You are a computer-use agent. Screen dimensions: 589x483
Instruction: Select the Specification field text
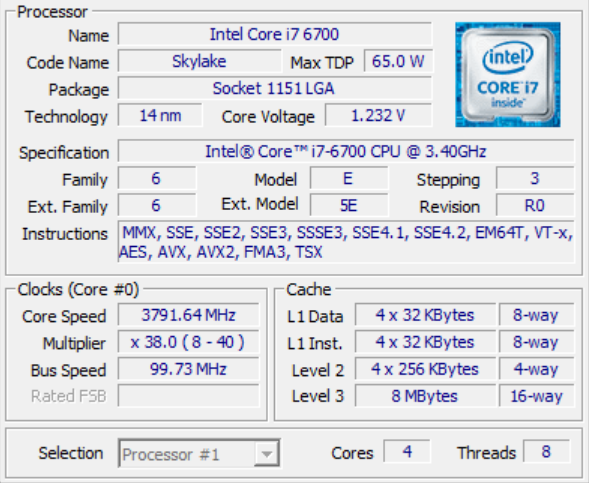tap(346, 151)
